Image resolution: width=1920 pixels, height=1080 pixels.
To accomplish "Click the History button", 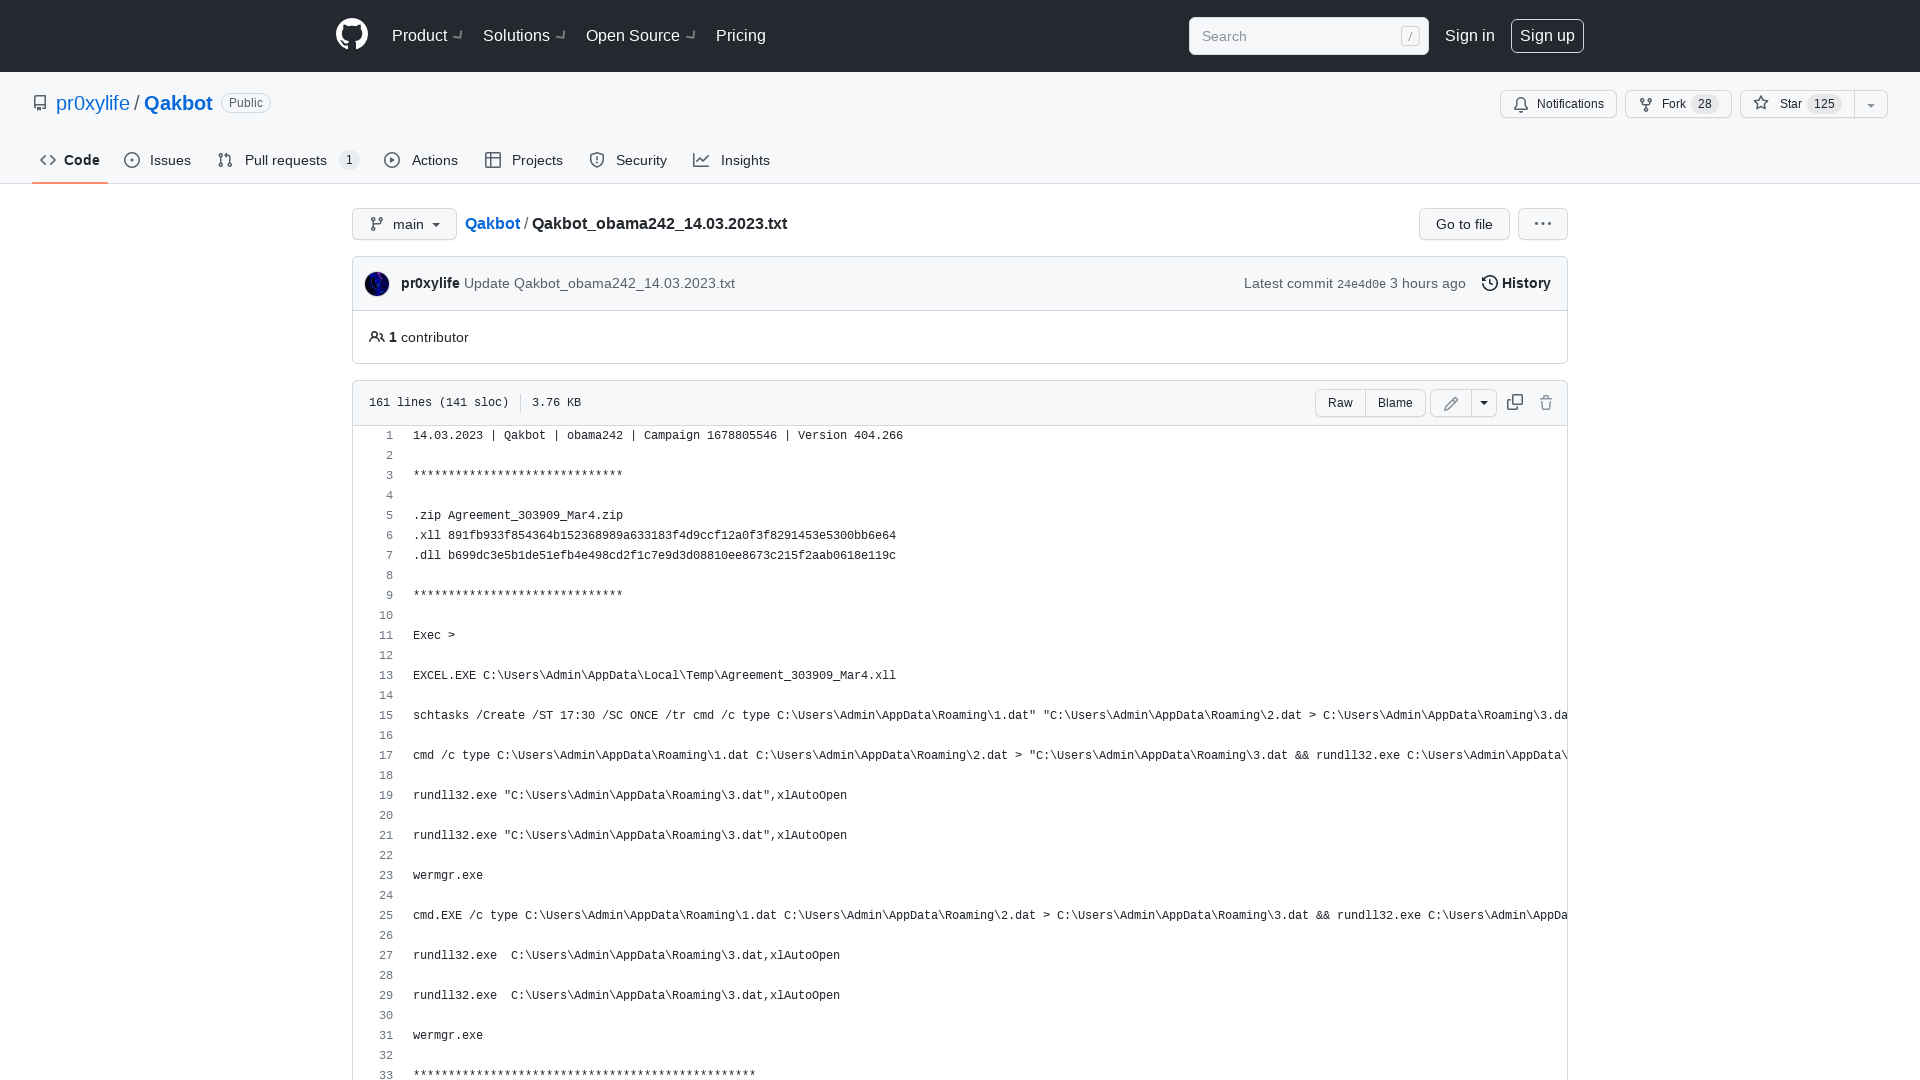I will [1515, 282].
